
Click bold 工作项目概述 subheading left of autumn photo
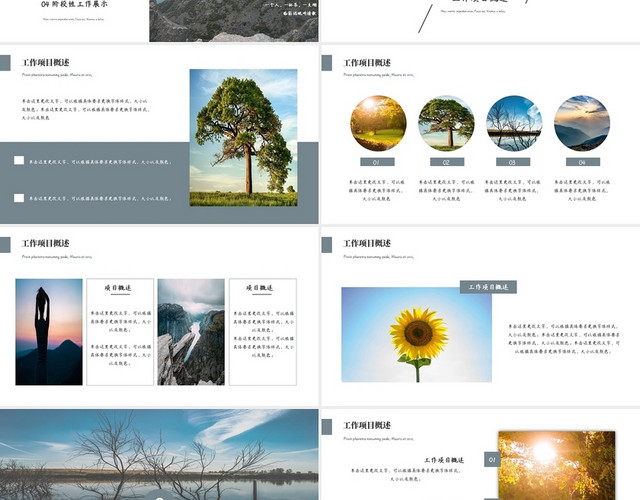click(444, 460)
